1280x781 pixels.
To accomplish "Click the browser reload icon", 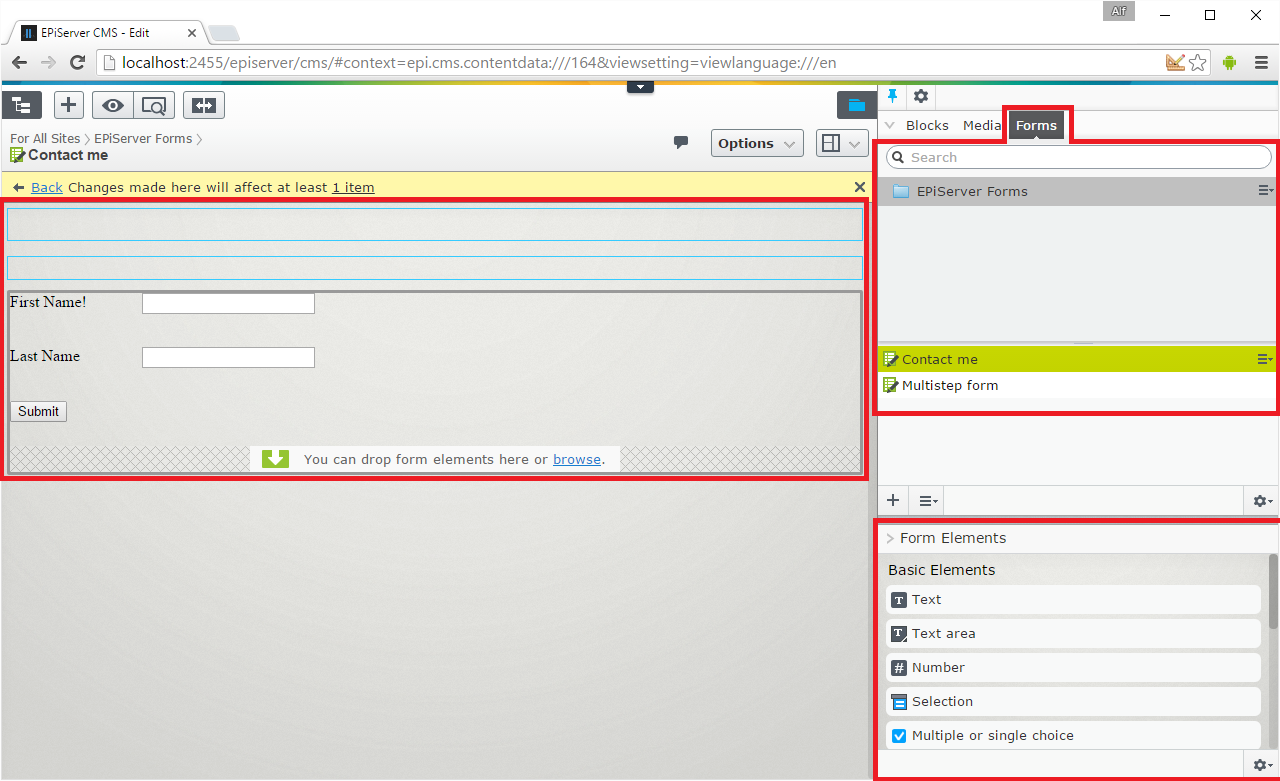I will coord(77,62).
